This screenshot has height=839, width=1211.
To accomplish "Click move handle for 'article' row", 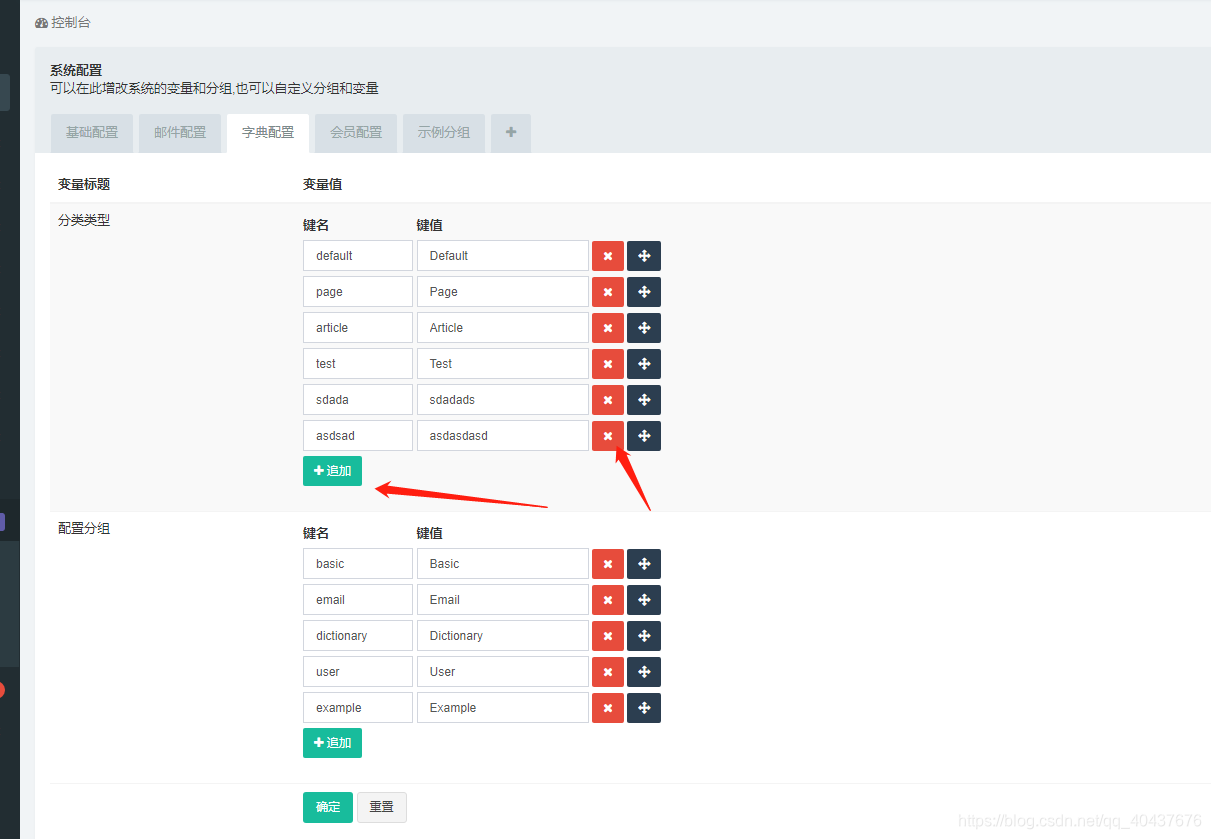I will (x=644, y=328).
